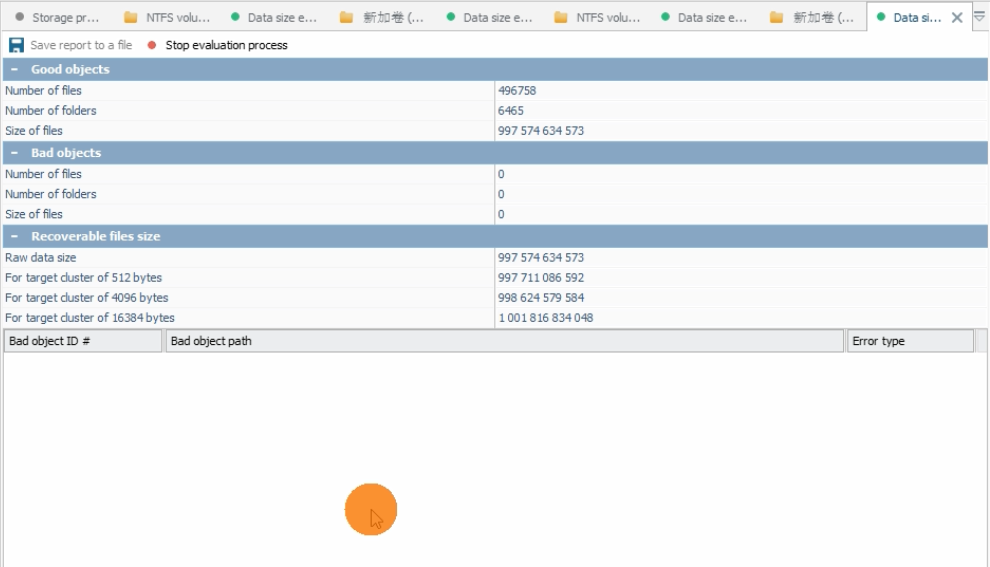Click the folder icon of second NTFS volume tab
Screen dimensions: 990x567
(561, 17)
